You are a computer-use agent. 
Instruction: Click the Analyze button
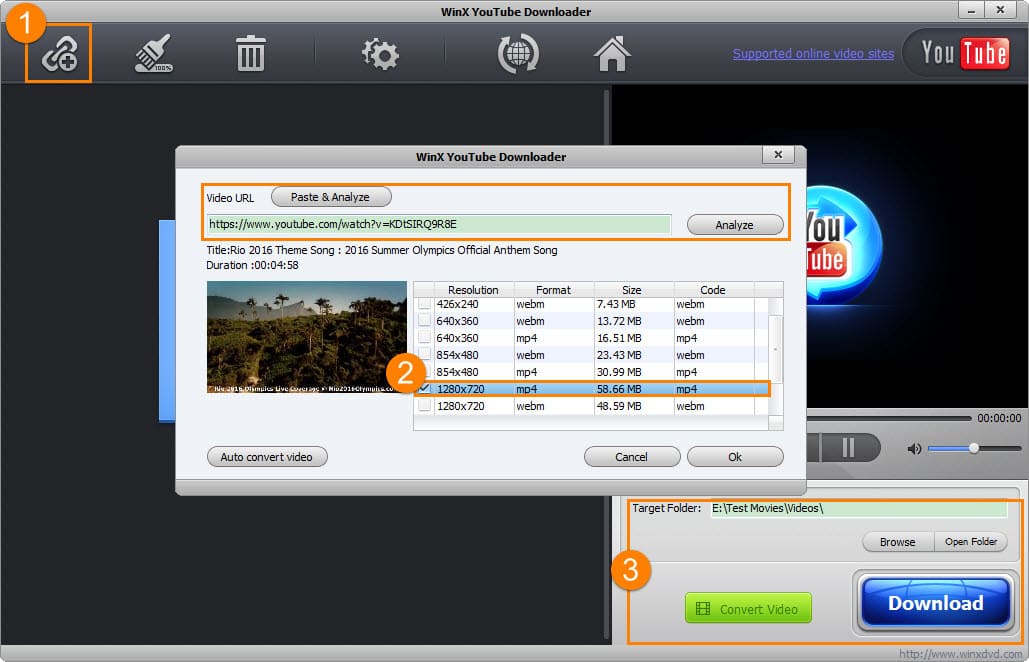(x=735, y=224)
